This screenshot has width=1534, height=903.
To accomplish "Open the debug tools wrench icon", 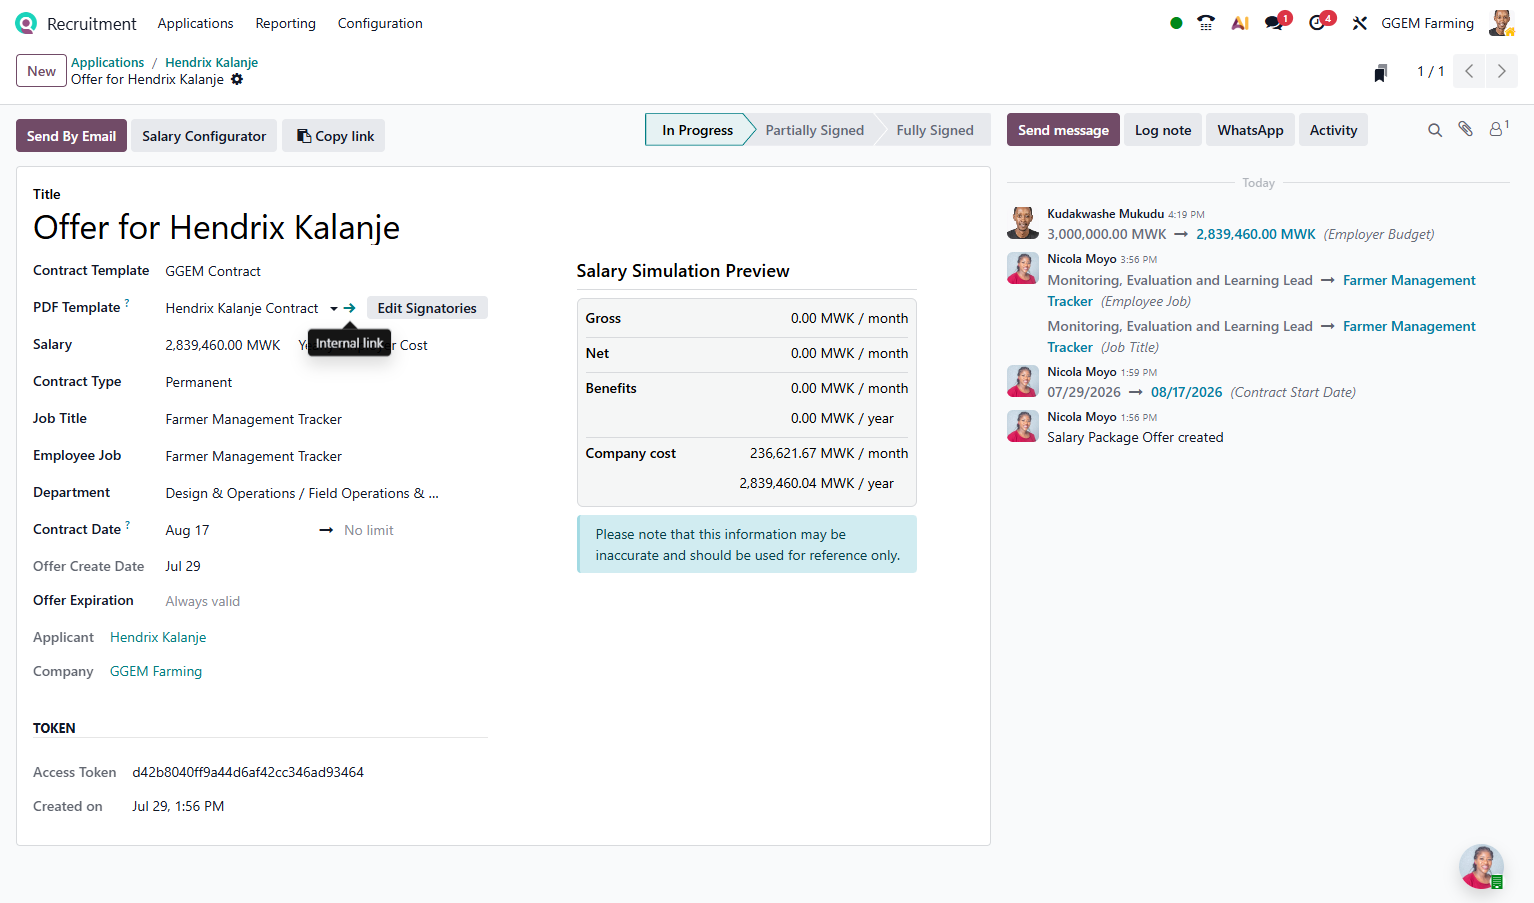I will (1360, 23).
